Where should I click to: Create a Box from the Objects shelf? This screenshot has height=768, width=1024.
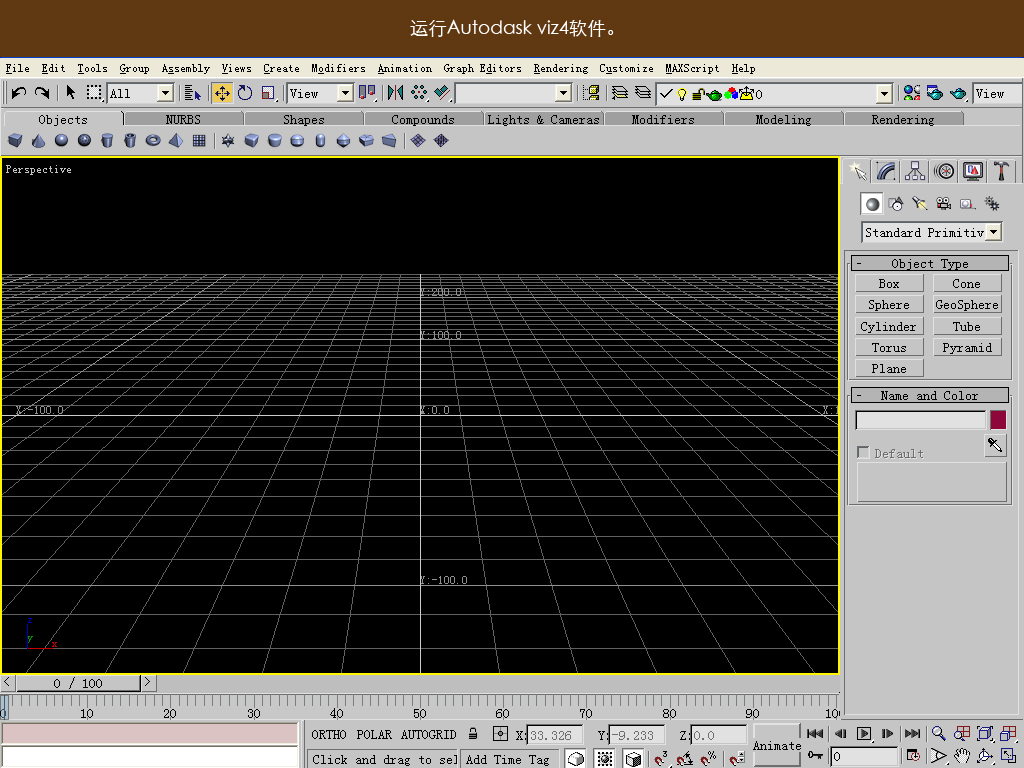pyautogui.click(x=15, y=140)
